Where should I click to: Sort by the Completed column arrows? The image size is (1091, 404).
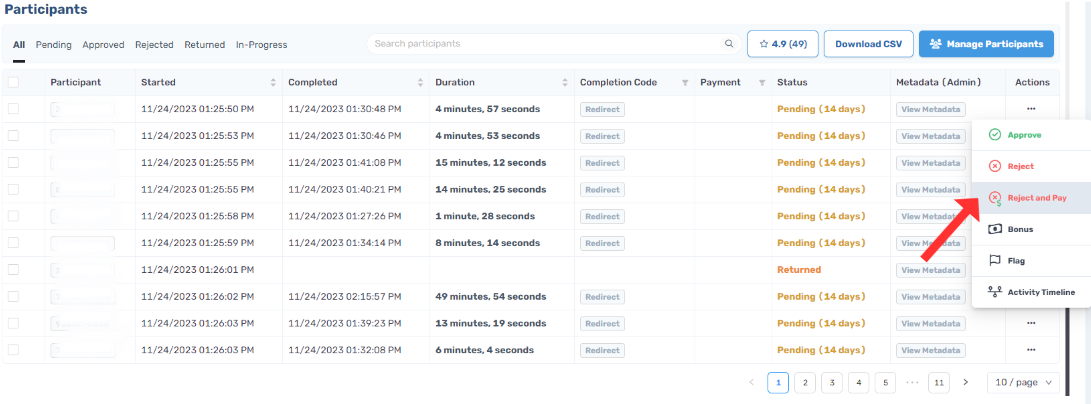click(420, 82)
